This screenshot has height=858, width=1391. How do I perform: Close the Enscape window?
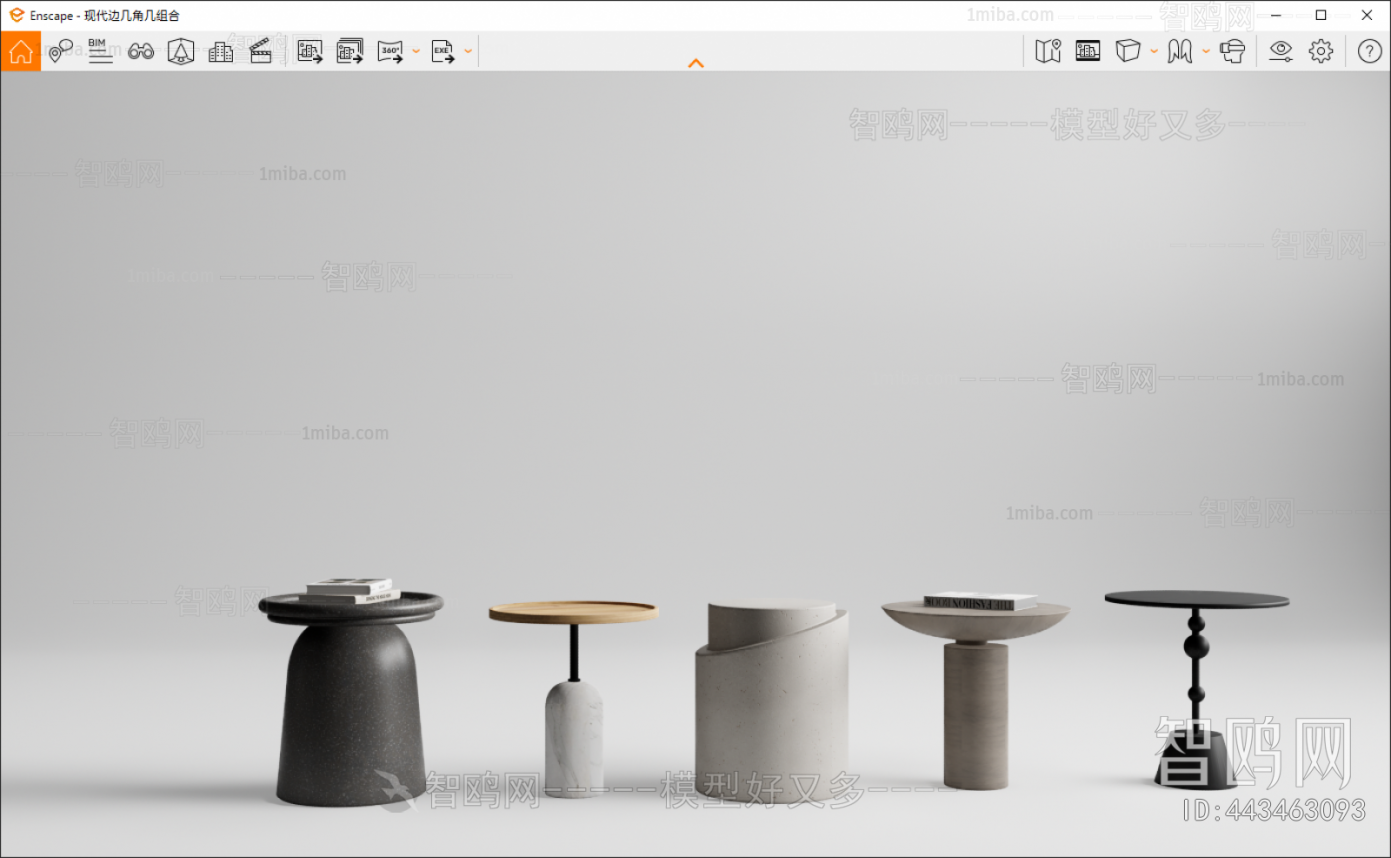click(x=1367, y=15)
